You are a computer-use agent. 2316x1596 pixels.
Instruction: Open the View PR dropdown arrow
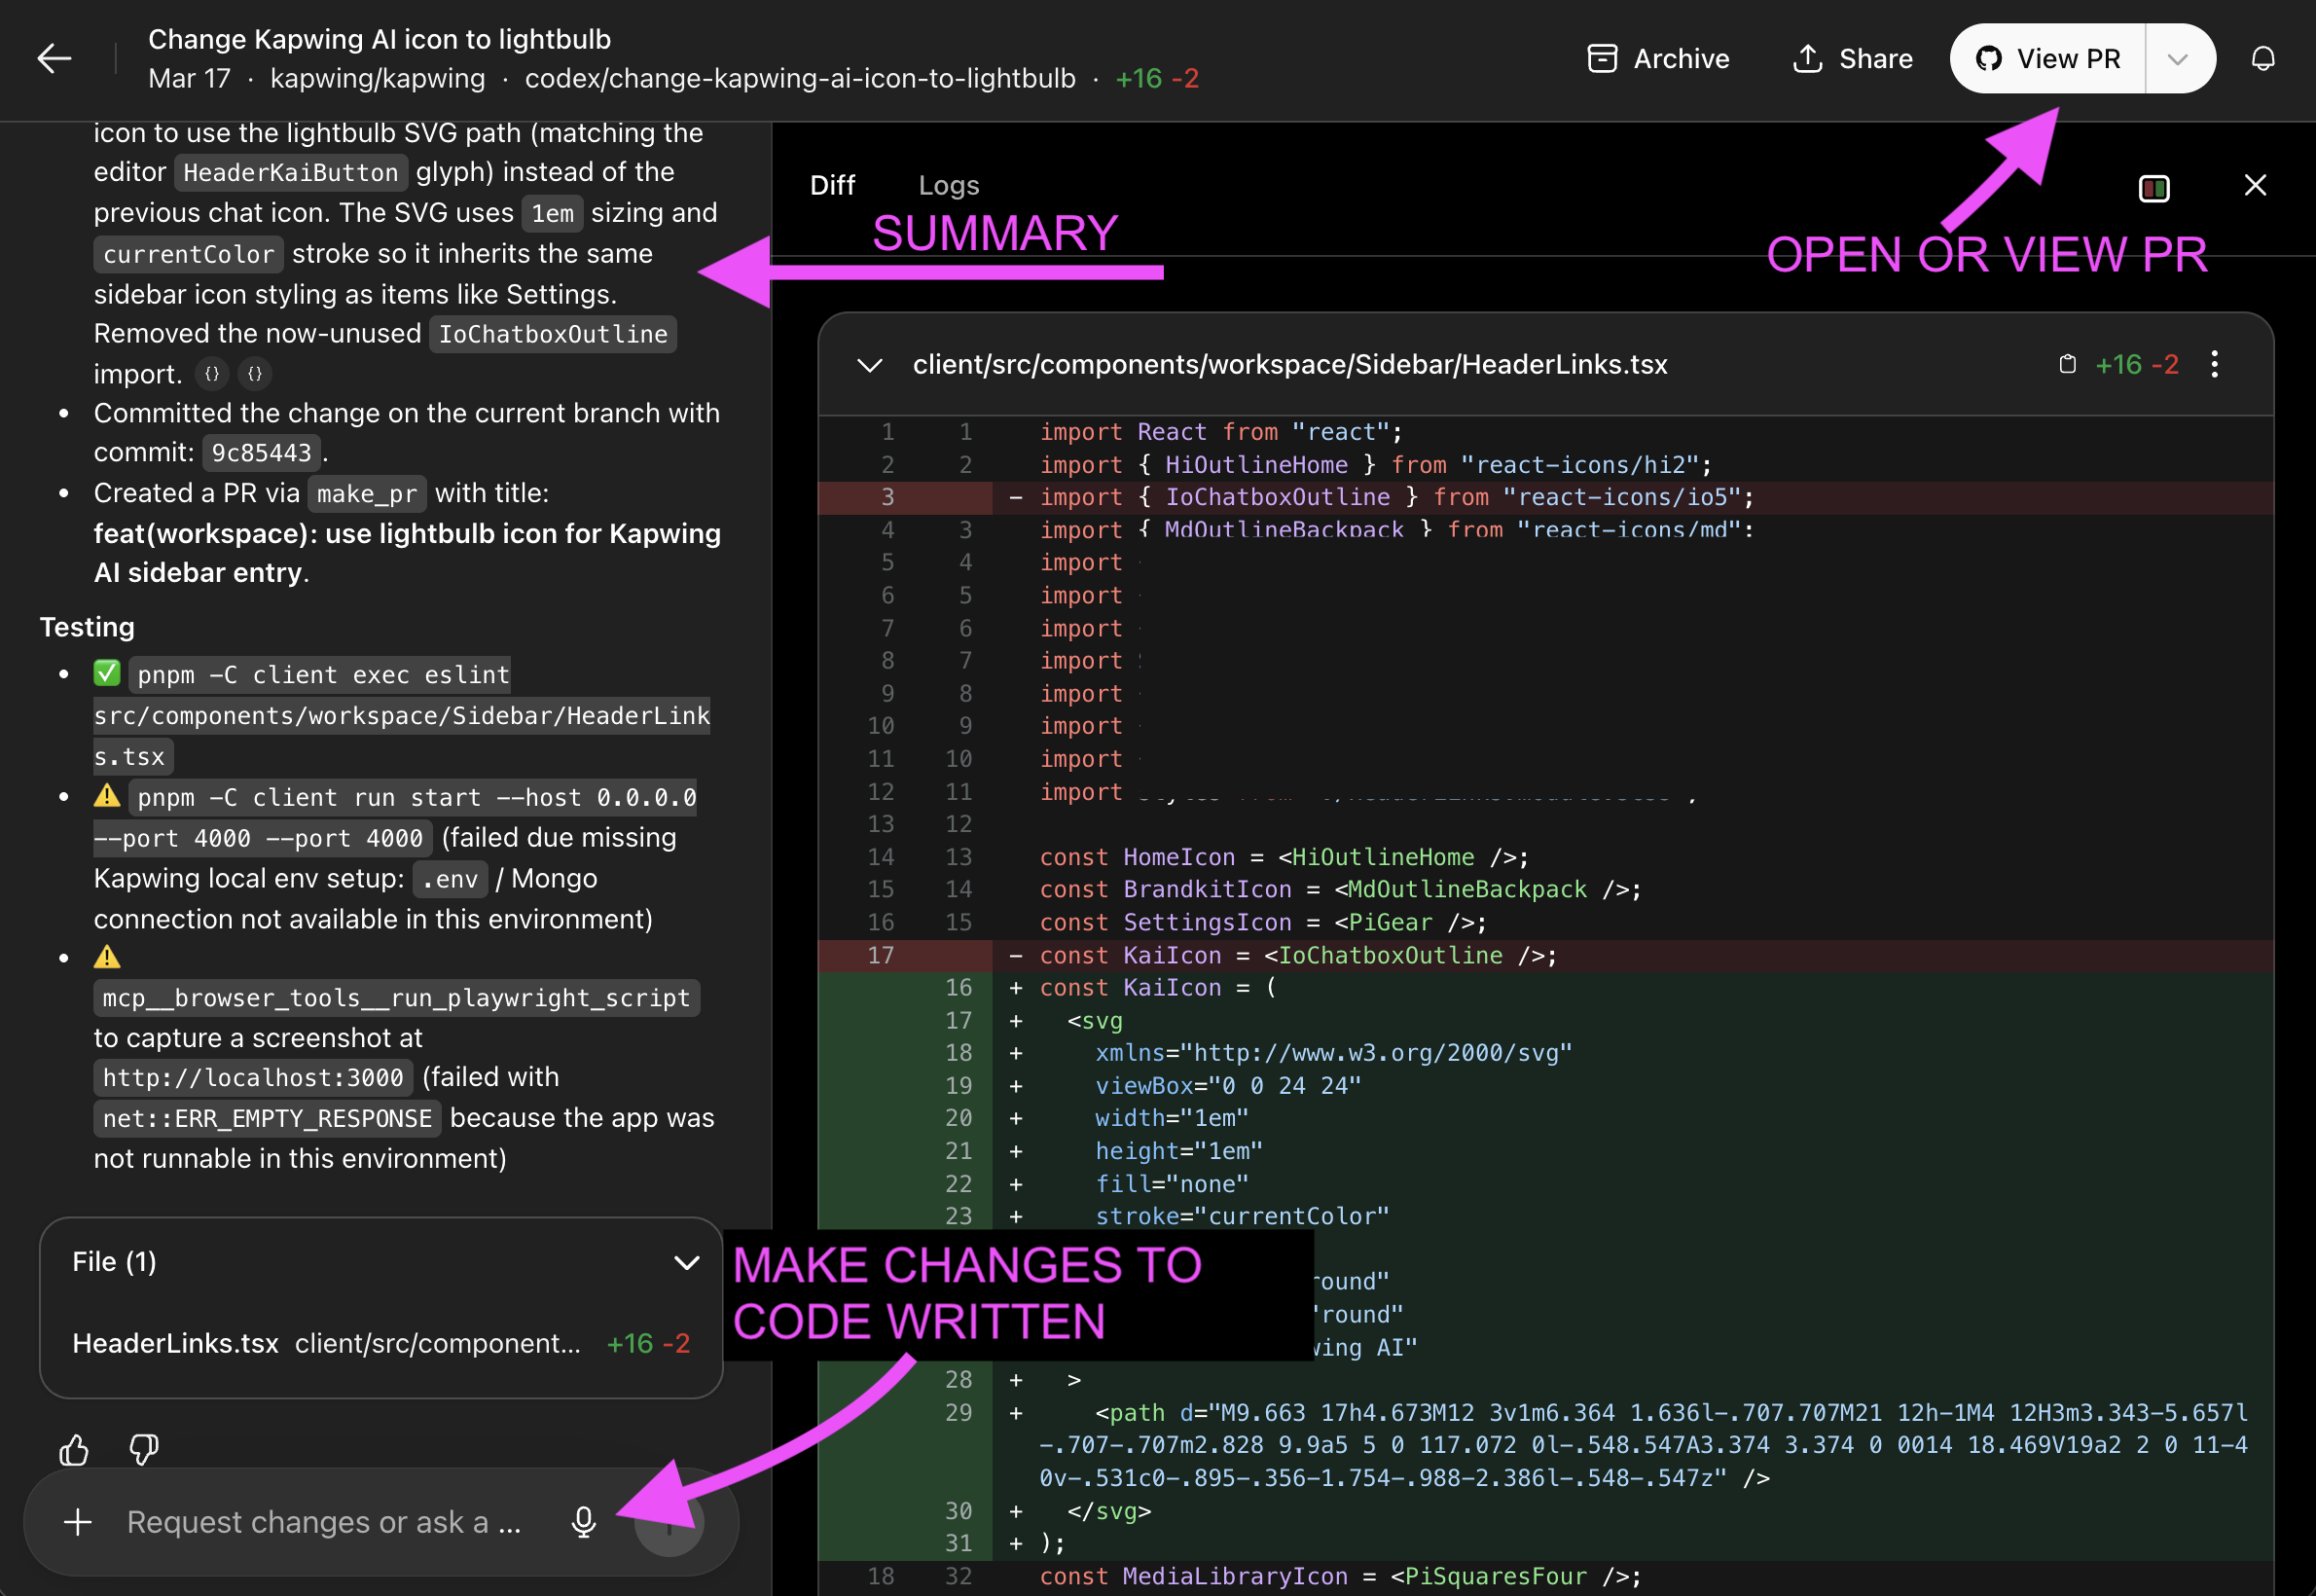click(x=2178, y=59)
